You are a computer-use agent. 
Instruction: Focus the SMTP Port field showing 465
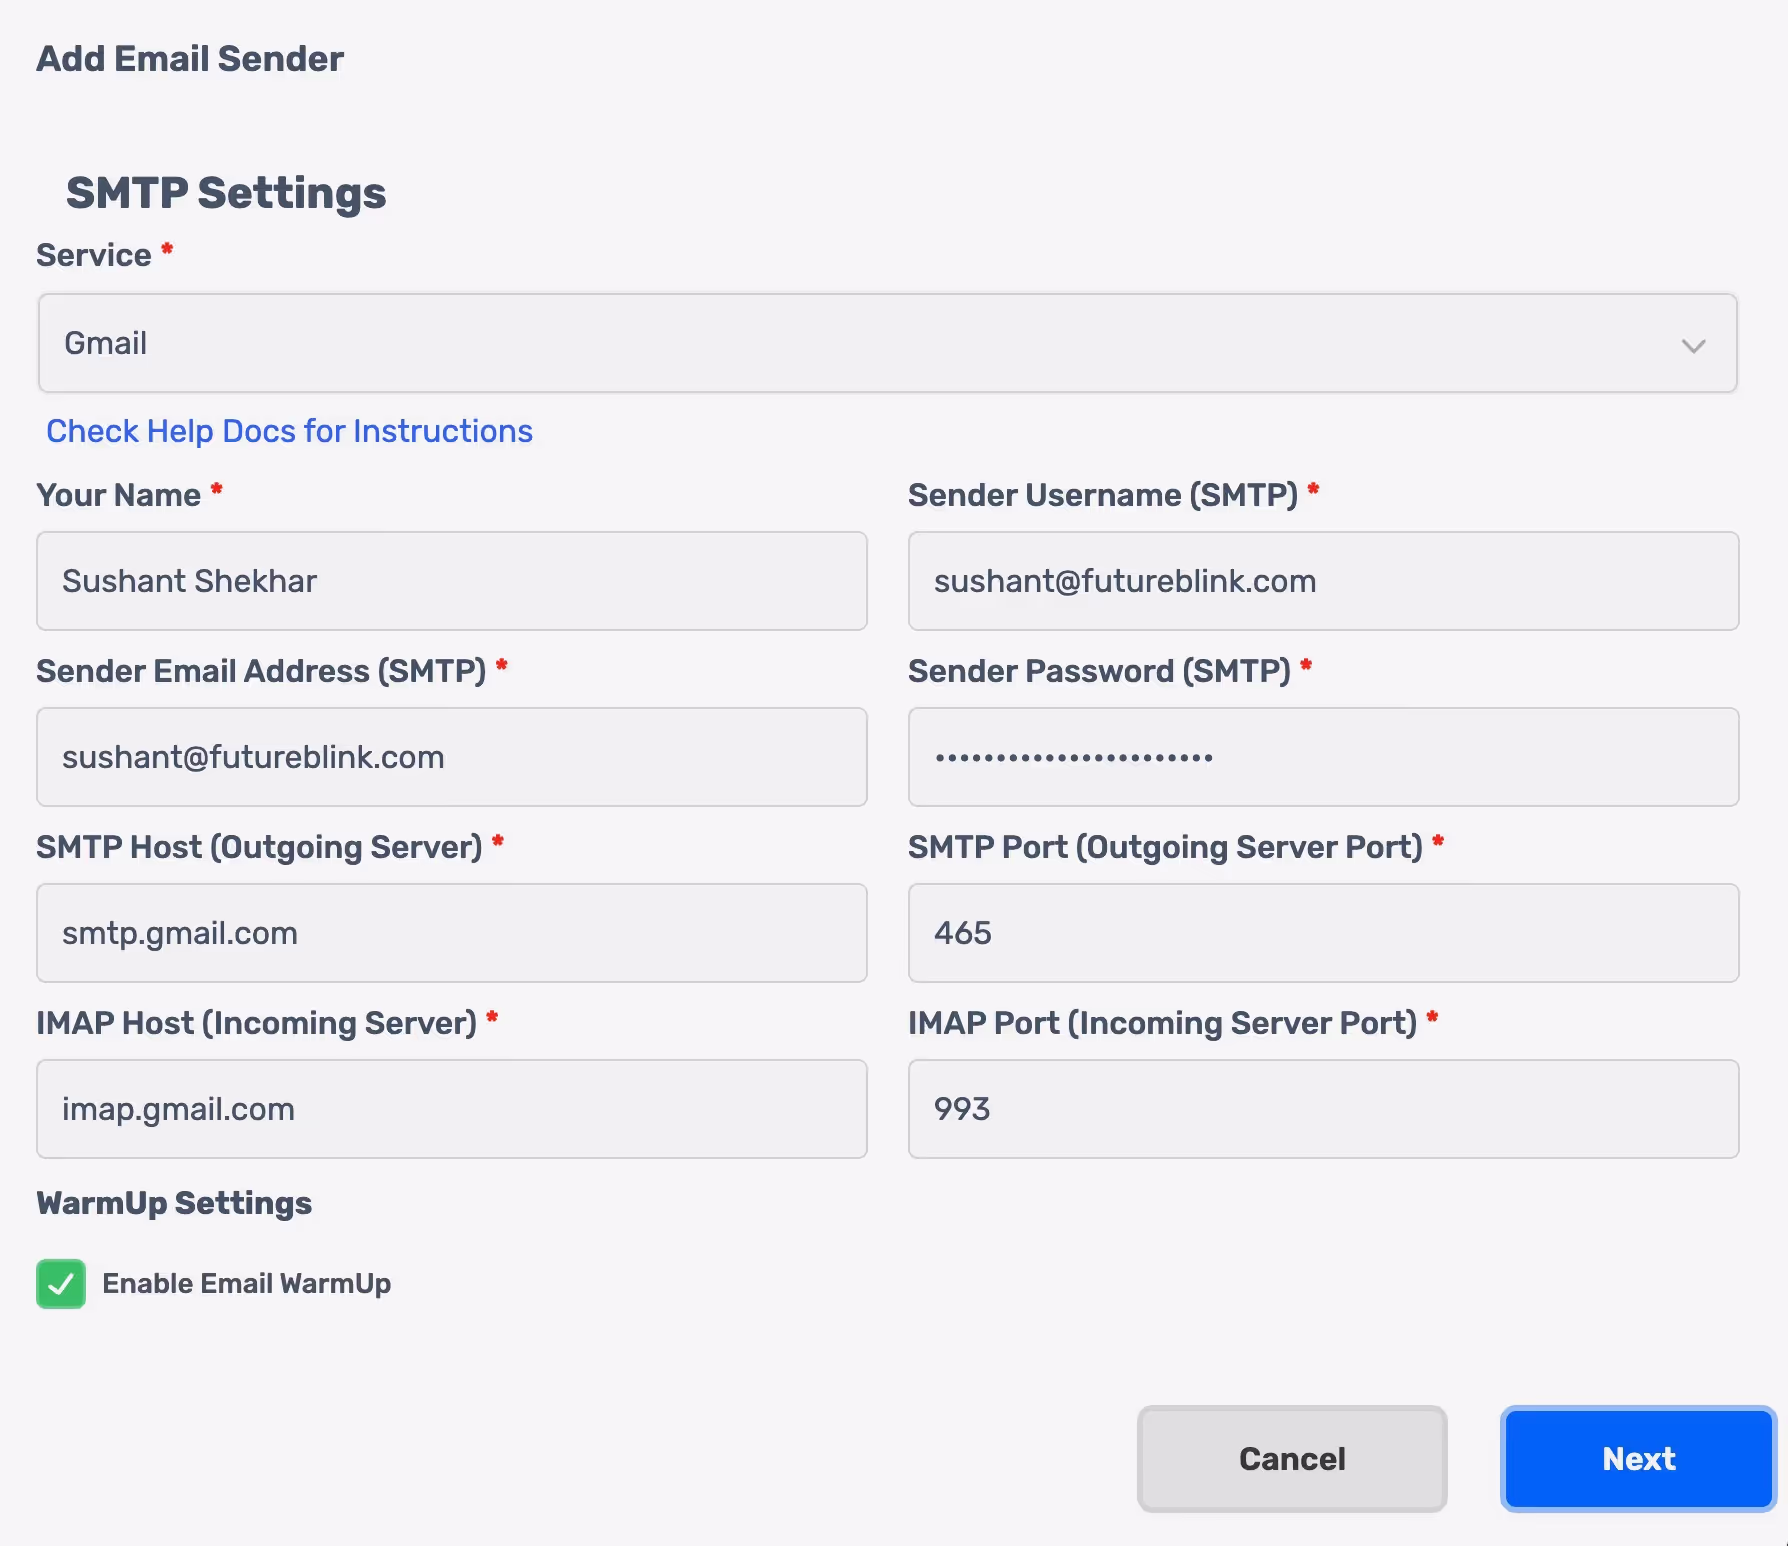1322,933
